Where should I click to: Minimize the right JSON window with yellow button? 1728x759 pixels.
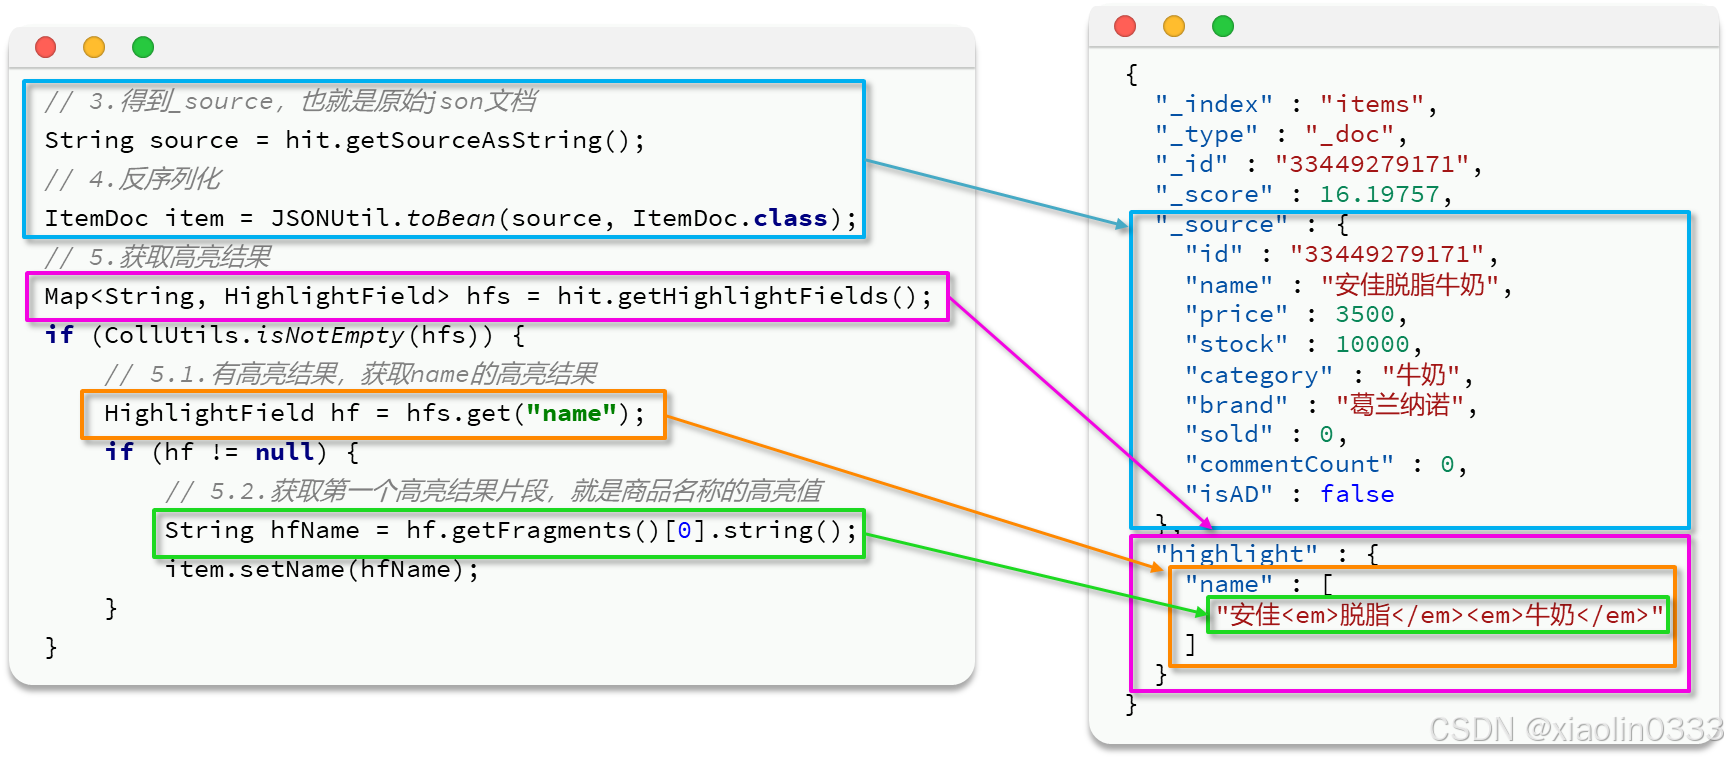1174,26
